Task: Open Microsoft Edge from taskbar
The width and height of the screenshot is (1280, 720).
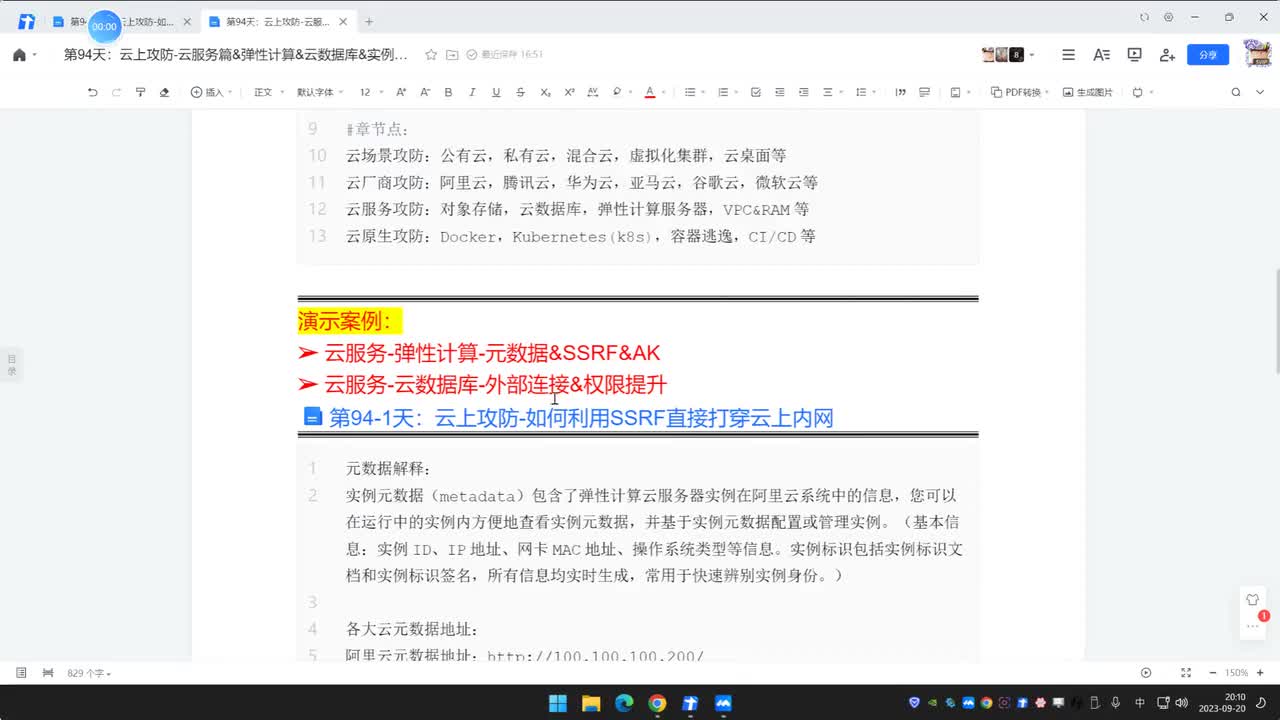Action: coord(624,703)
